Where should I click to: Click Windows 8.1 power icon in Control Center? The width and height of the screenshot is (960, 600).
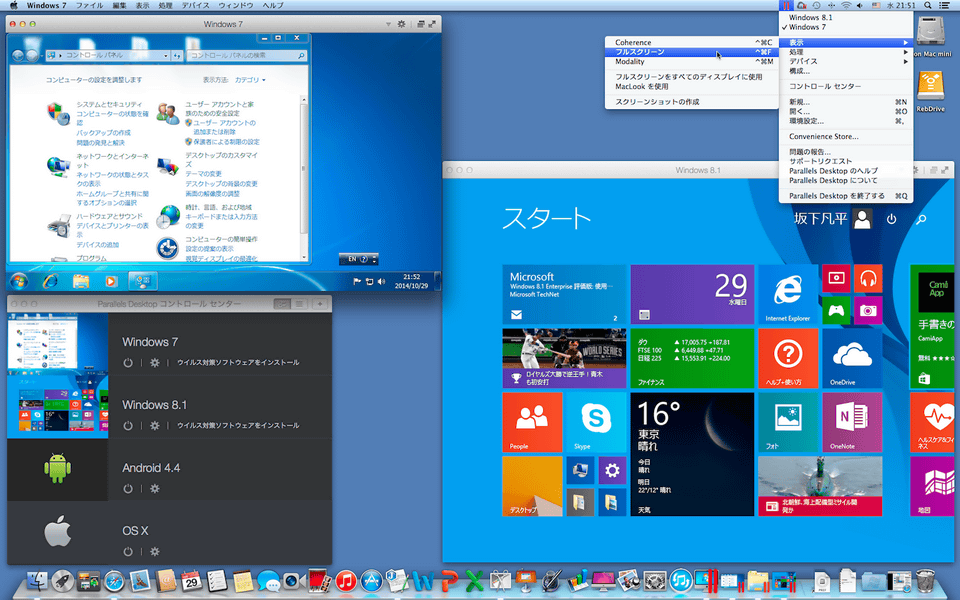point(127,426)
